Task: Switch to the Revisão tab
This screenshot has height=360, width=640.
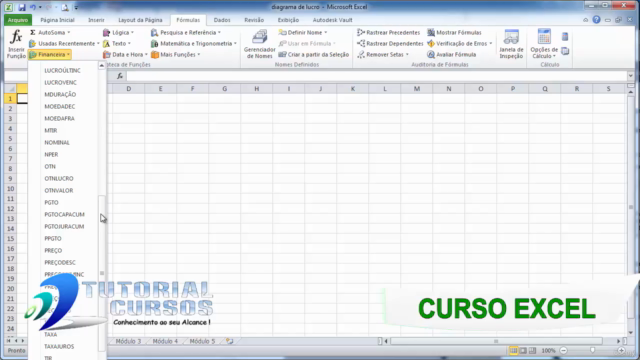Action: 254,20
